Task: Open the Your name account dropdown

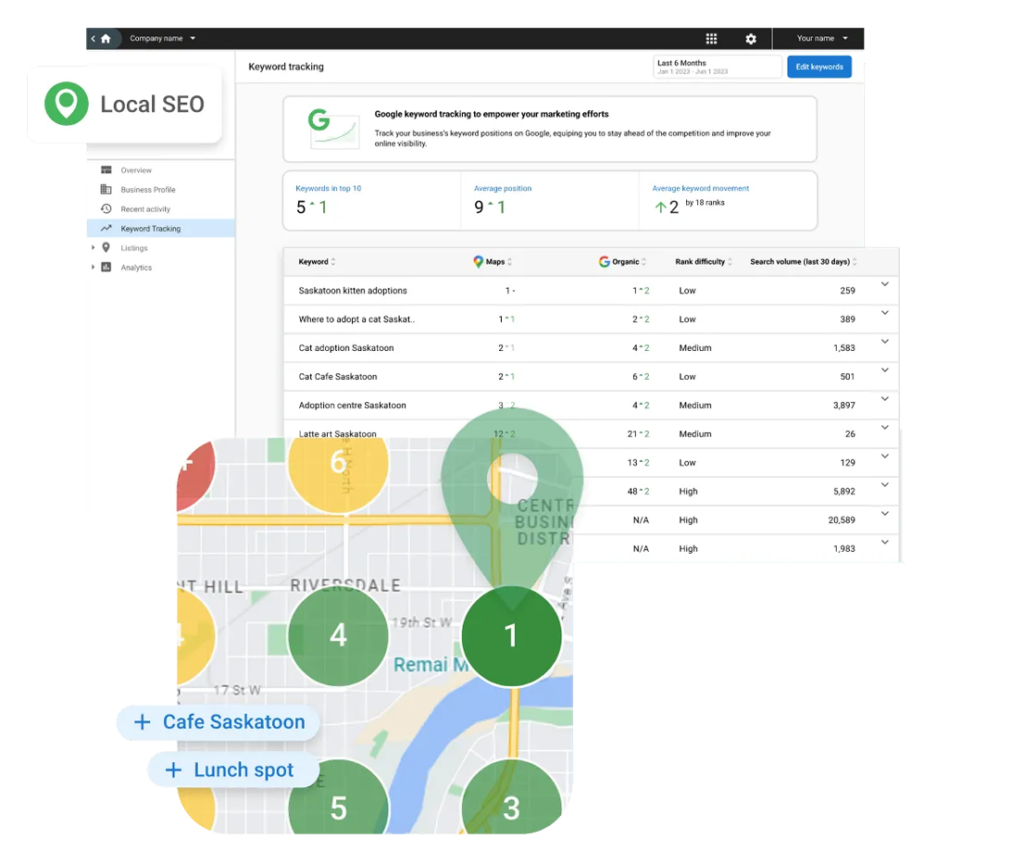Action: (822, 39)
